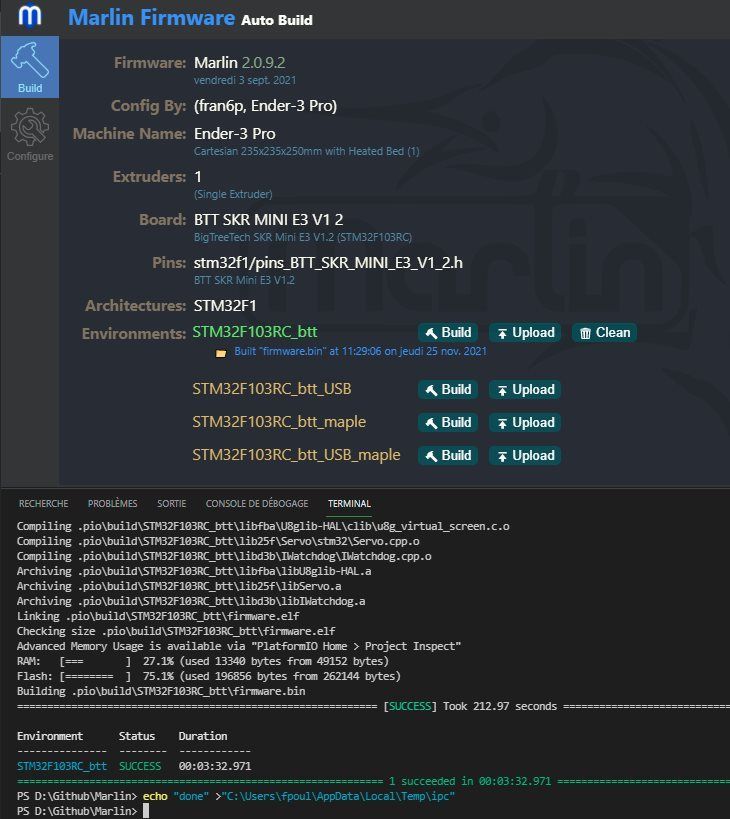
Task: Click the RAM 27.1% usage line in terminal
Action: [203, 661]
